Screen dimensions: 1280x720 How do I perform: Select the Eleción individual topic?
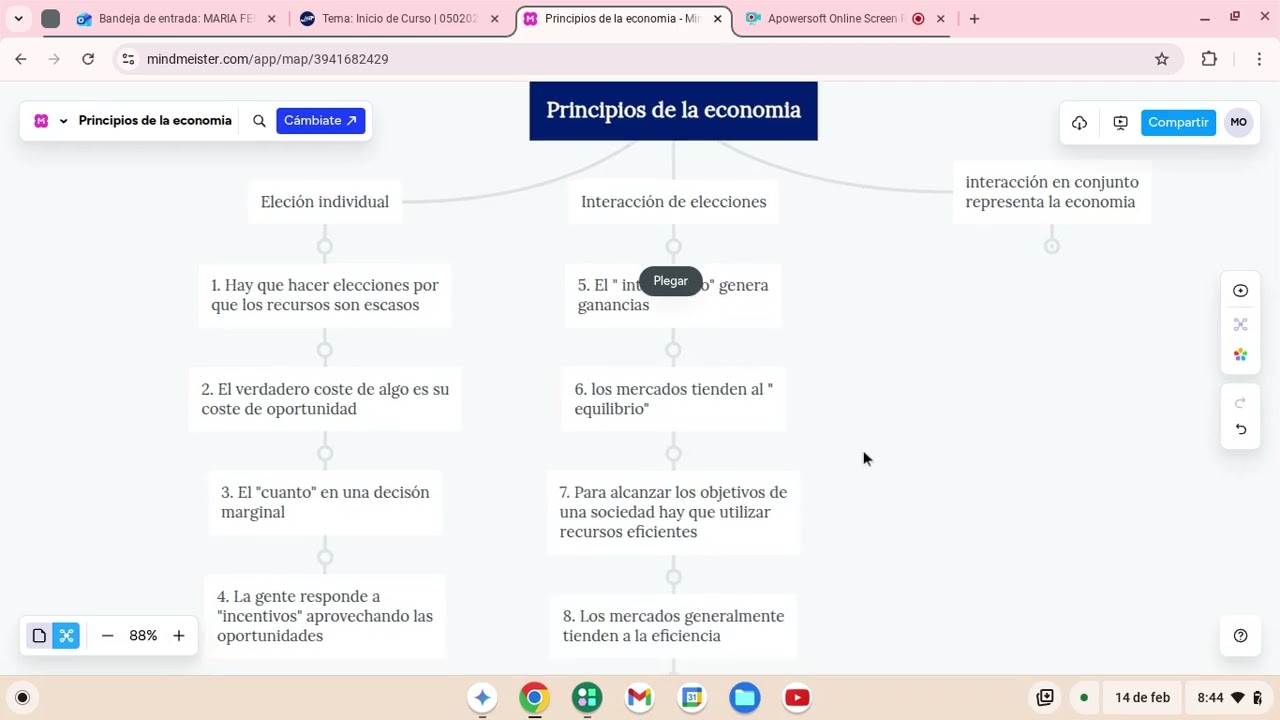click(325, 202)
